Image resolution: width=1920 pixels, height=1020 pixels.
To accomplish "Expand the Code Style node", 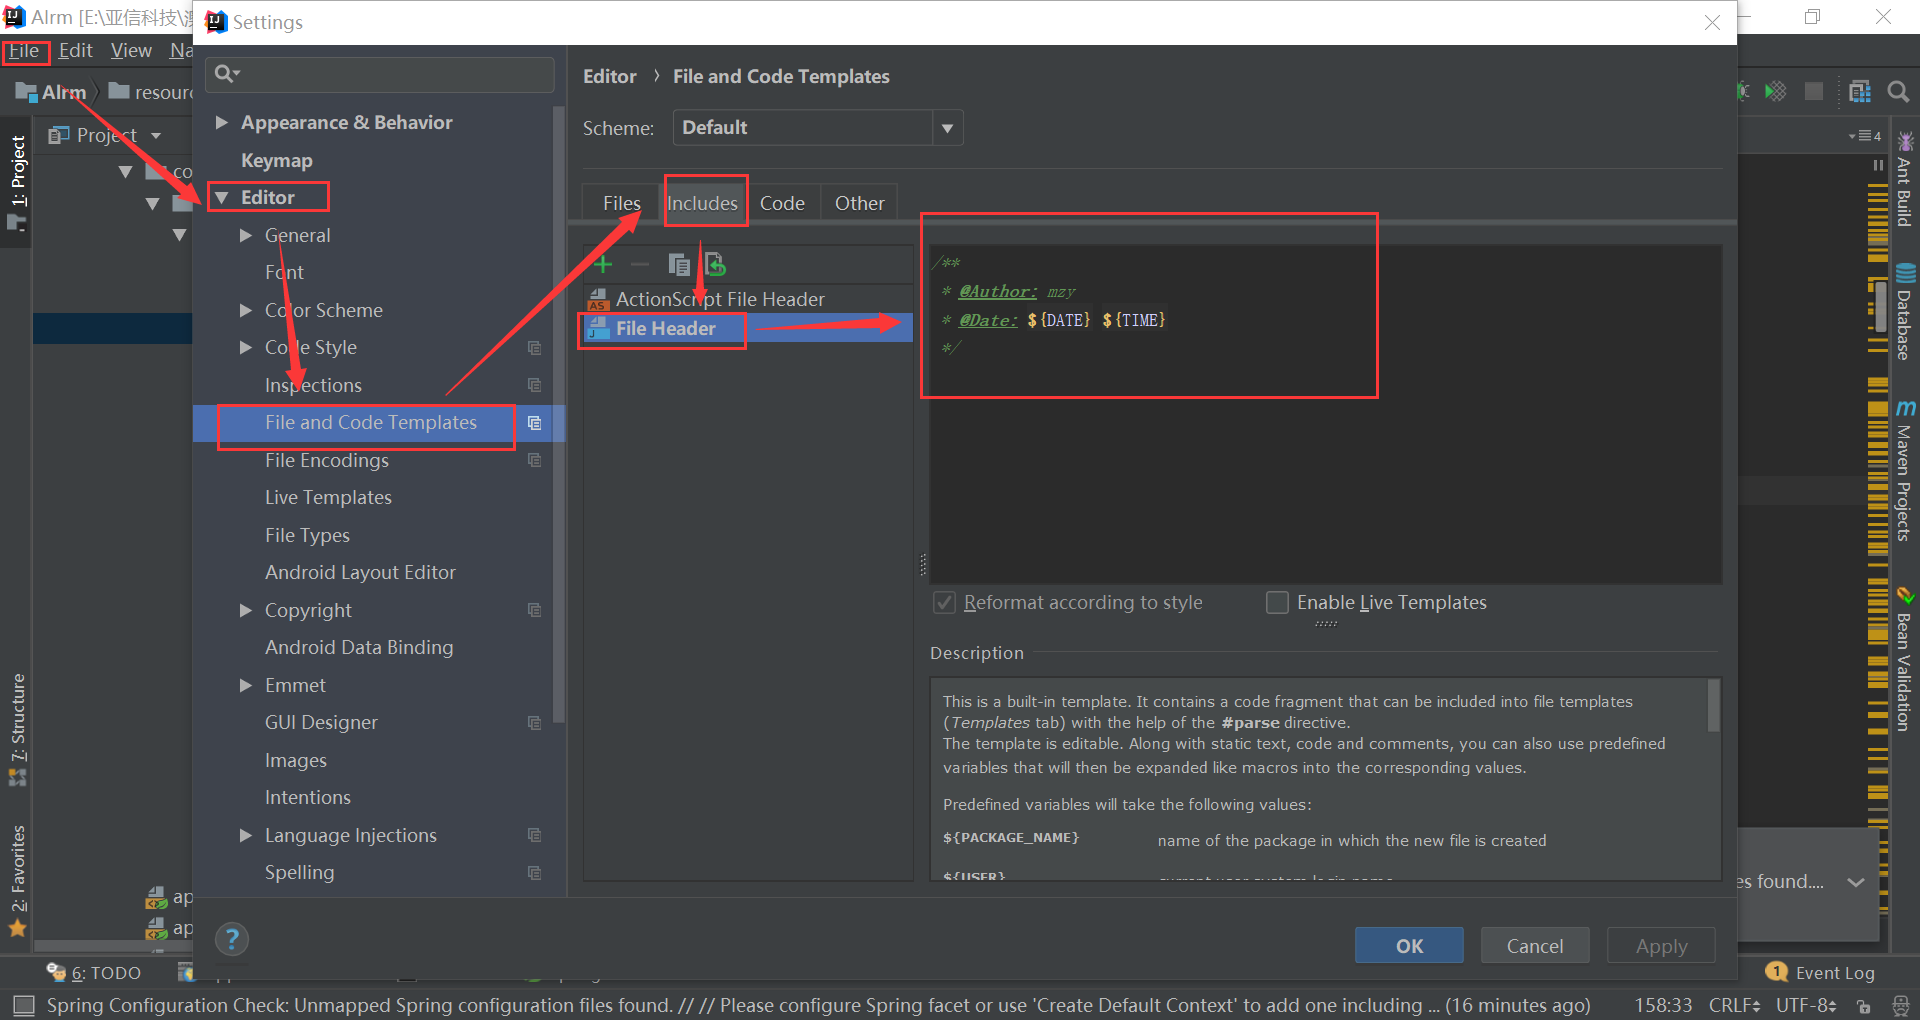I will 246,347.
